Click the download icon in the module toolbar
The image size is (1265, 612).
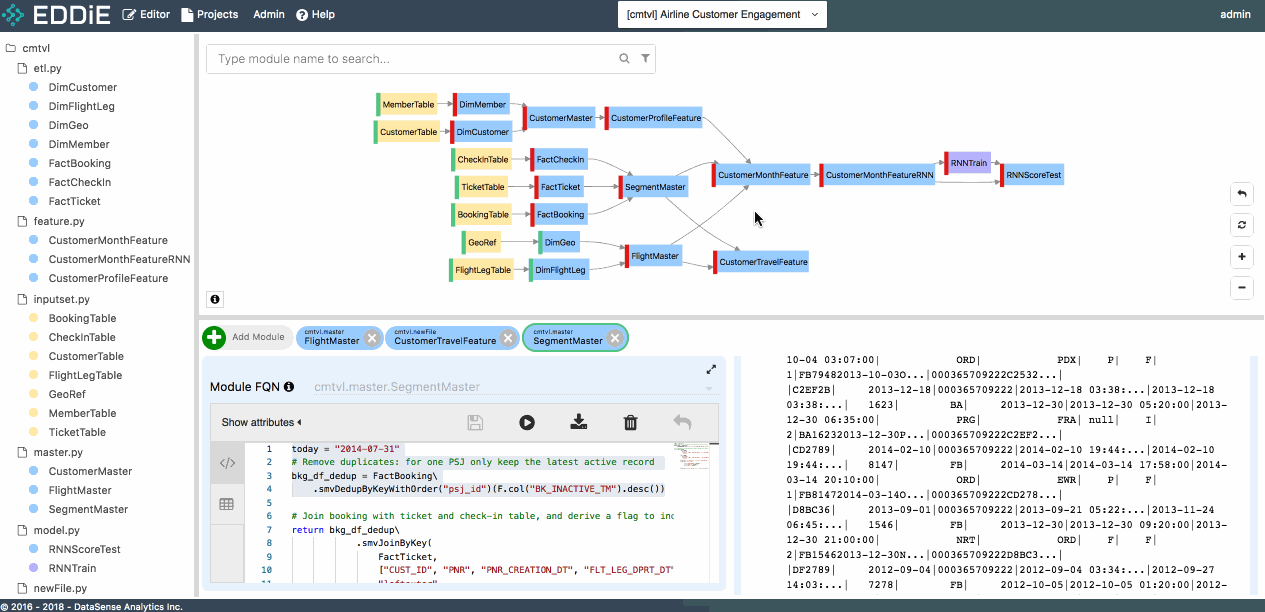[578, 422]
